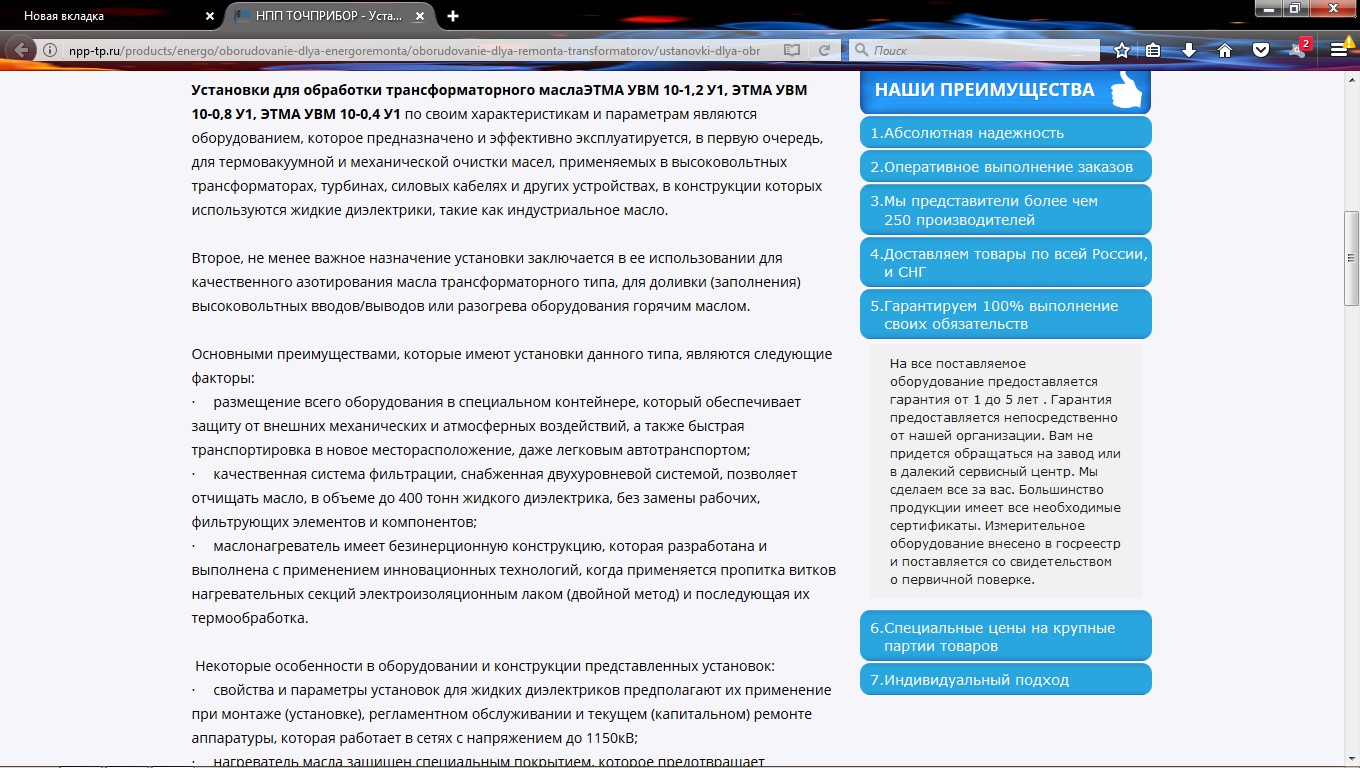Switch to the Новая вкладка tab
The width and height of the screenshot is (1360, 768).
111,16
